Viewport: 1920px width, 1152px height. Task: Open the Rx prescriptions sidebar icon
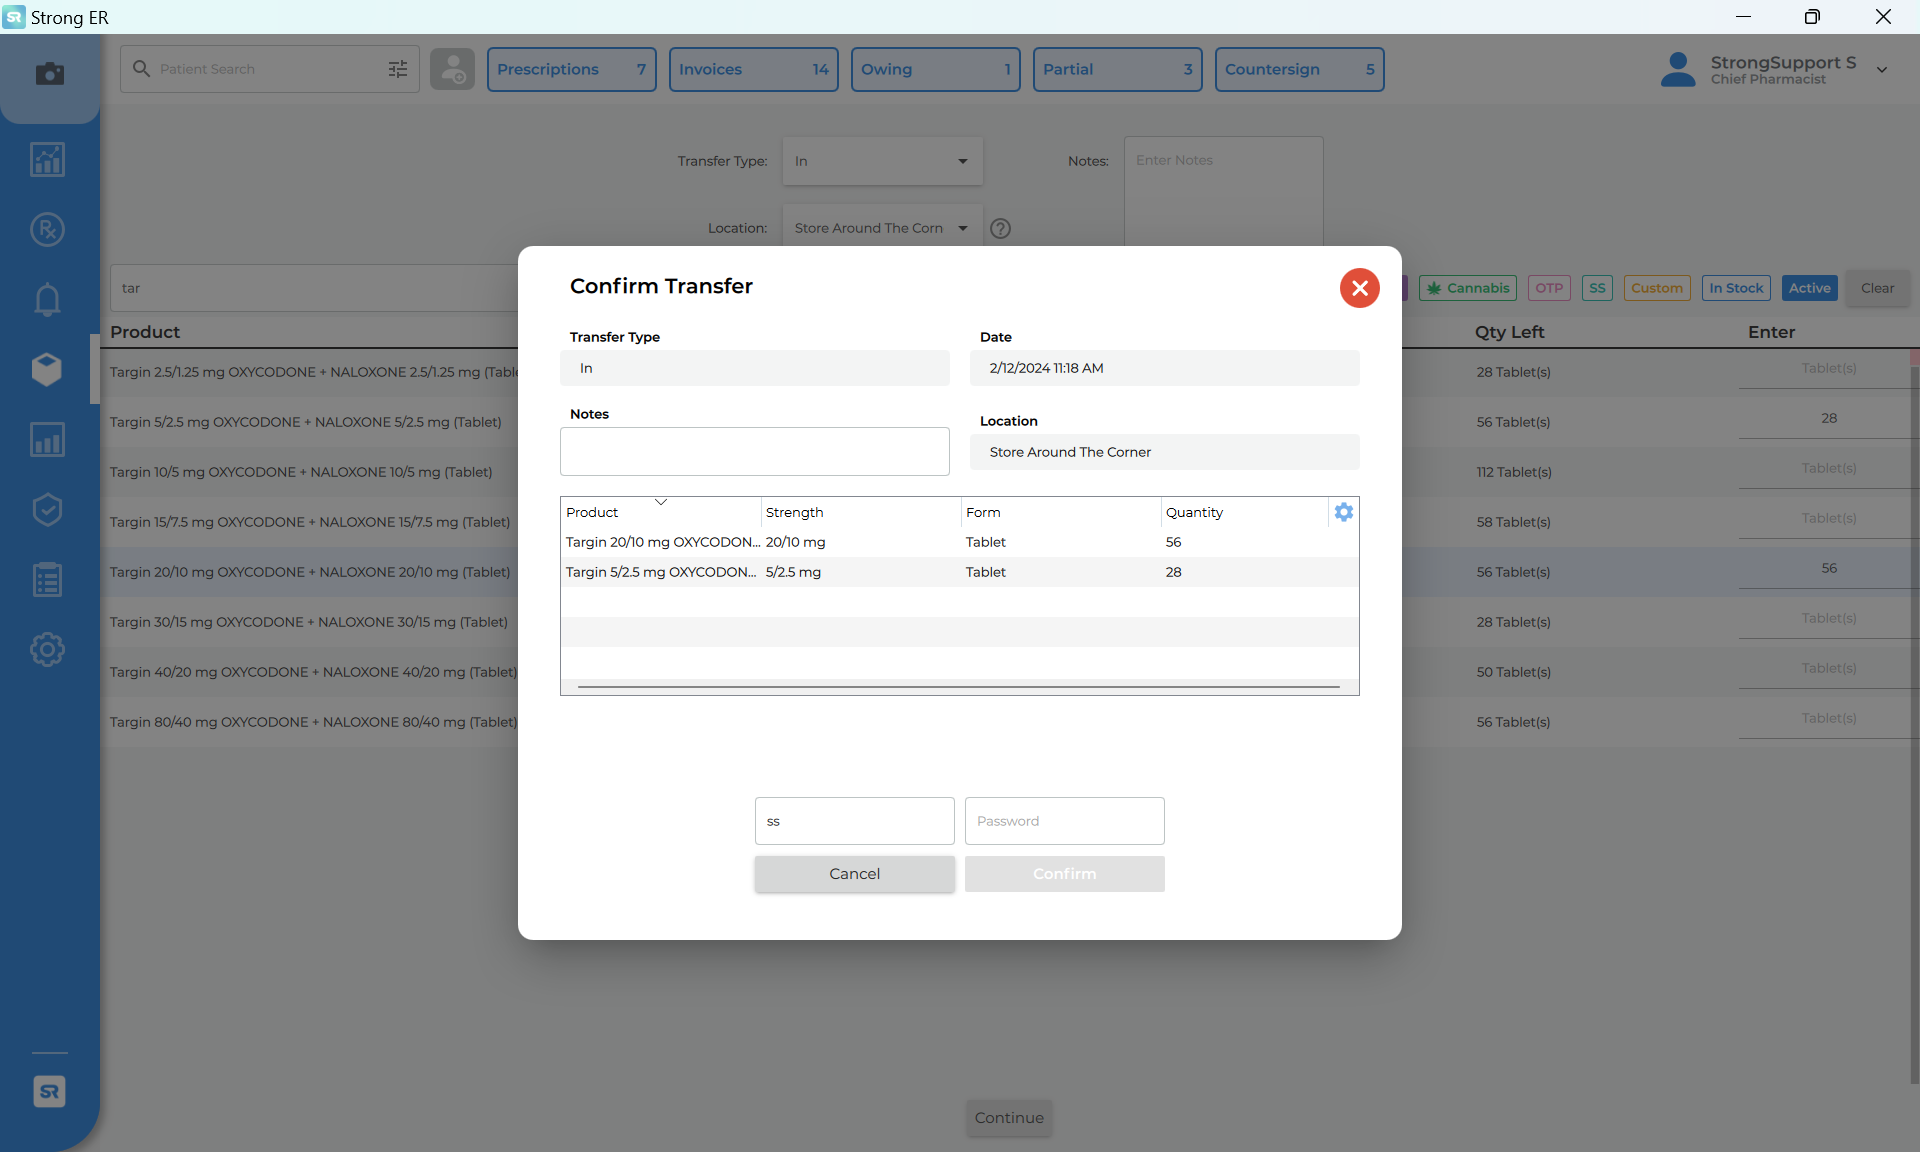point(47,230)
